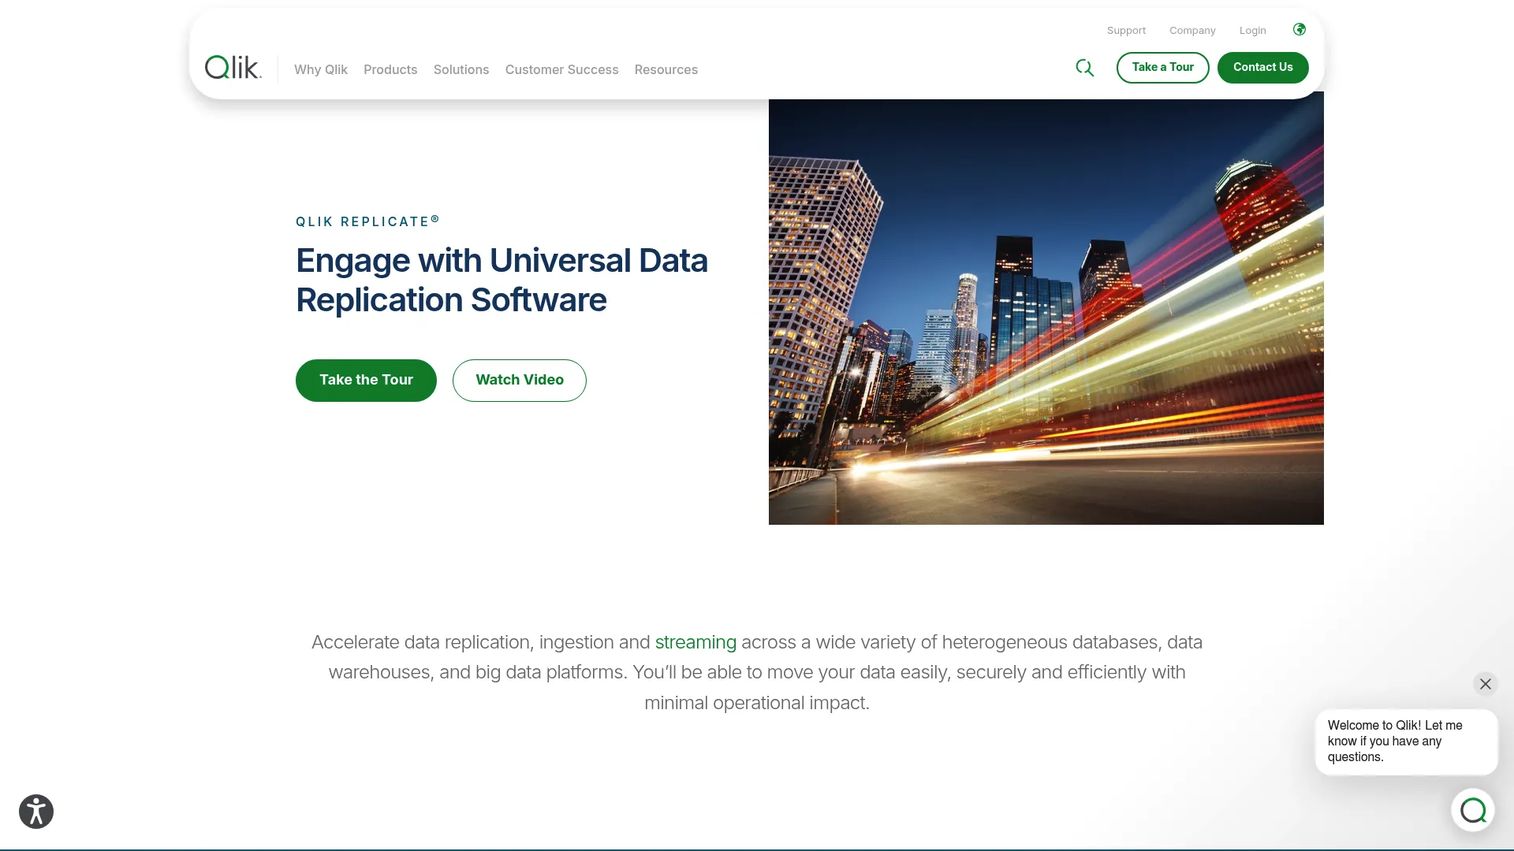Image resolution: width=1514 pixels, height=851 pixels.
Task: Click the Engage with Universal Data heading
Action: (x=502, y=280)
